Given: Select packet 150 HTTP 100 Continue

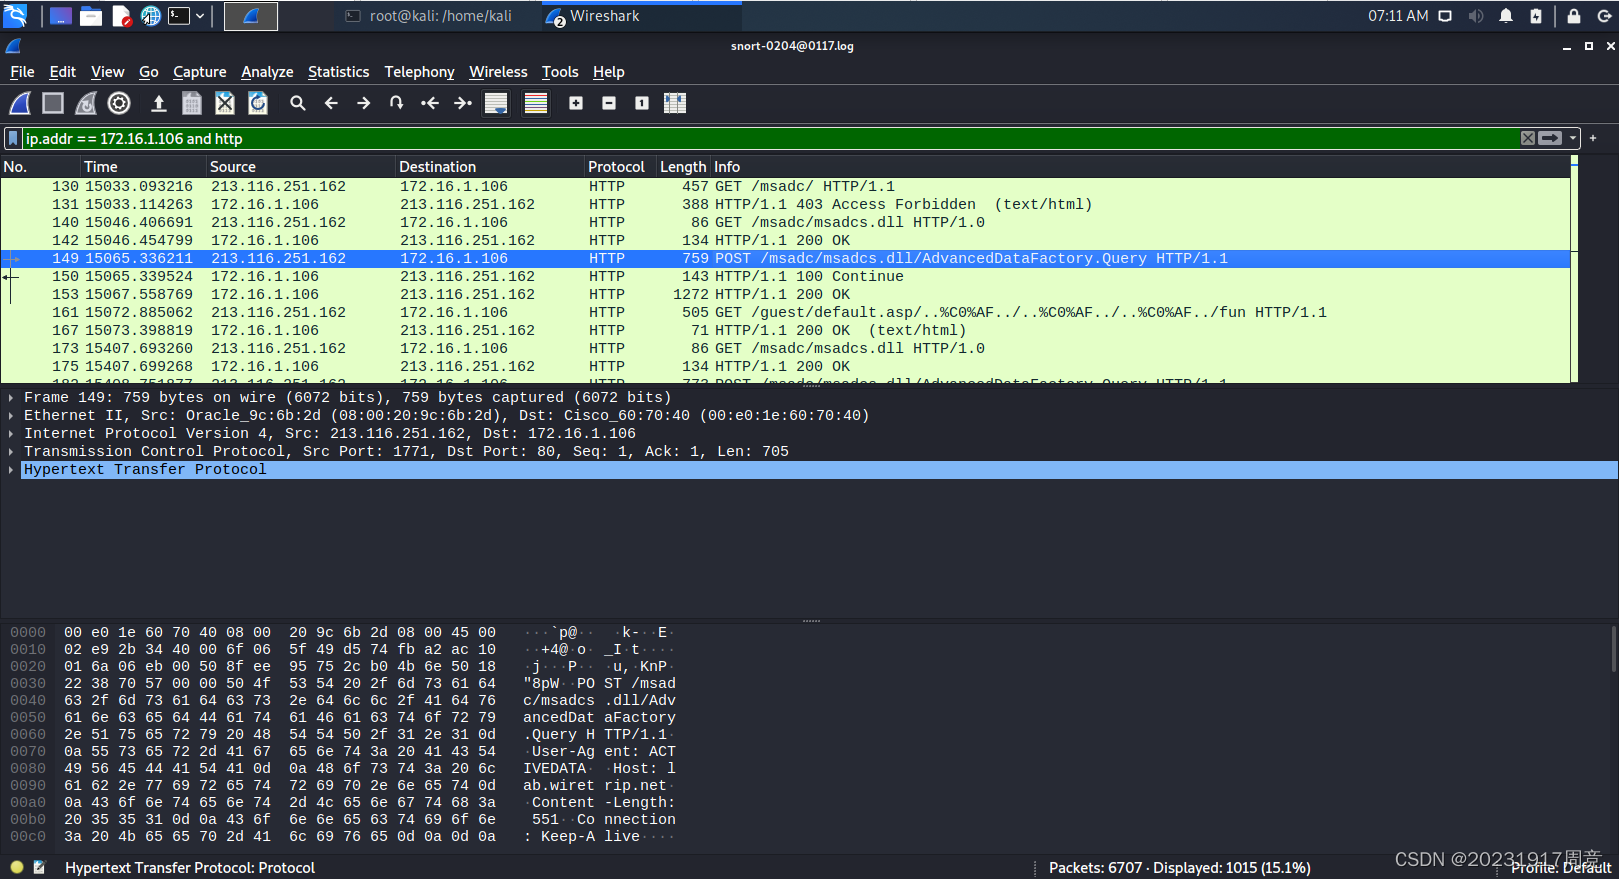Looking at the screenshot, I should 785,276.
